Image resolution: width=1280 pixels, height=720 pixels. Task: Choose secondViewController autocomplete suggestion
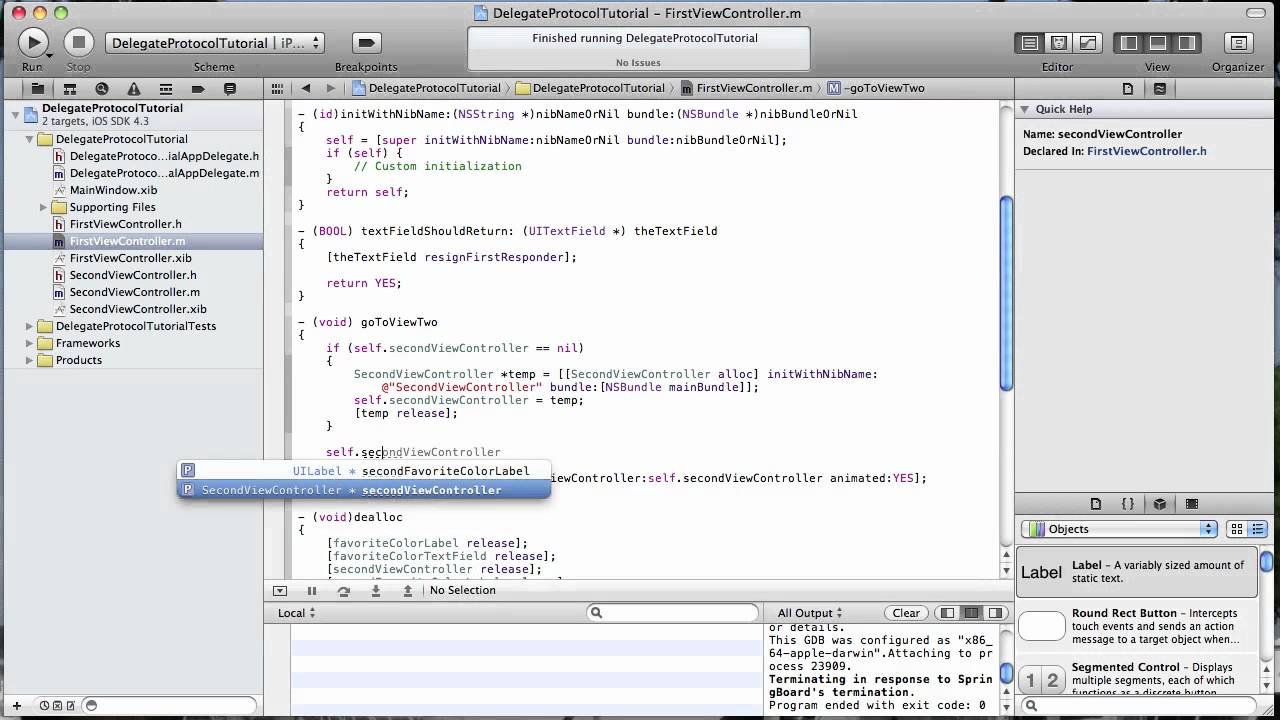point(364,490)
